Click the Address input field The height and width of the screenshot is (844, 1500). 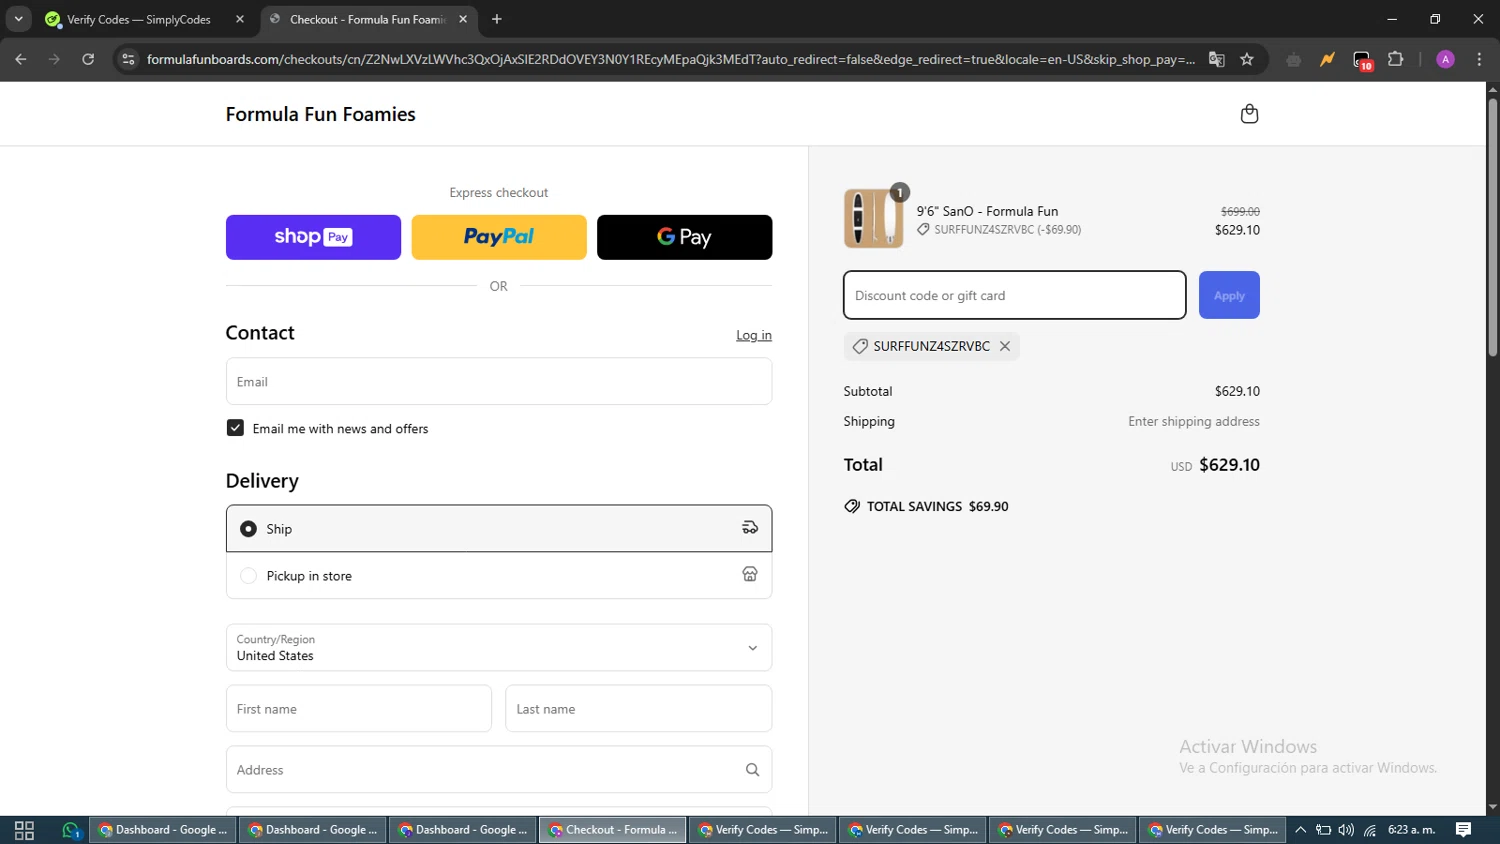point(499,770)
